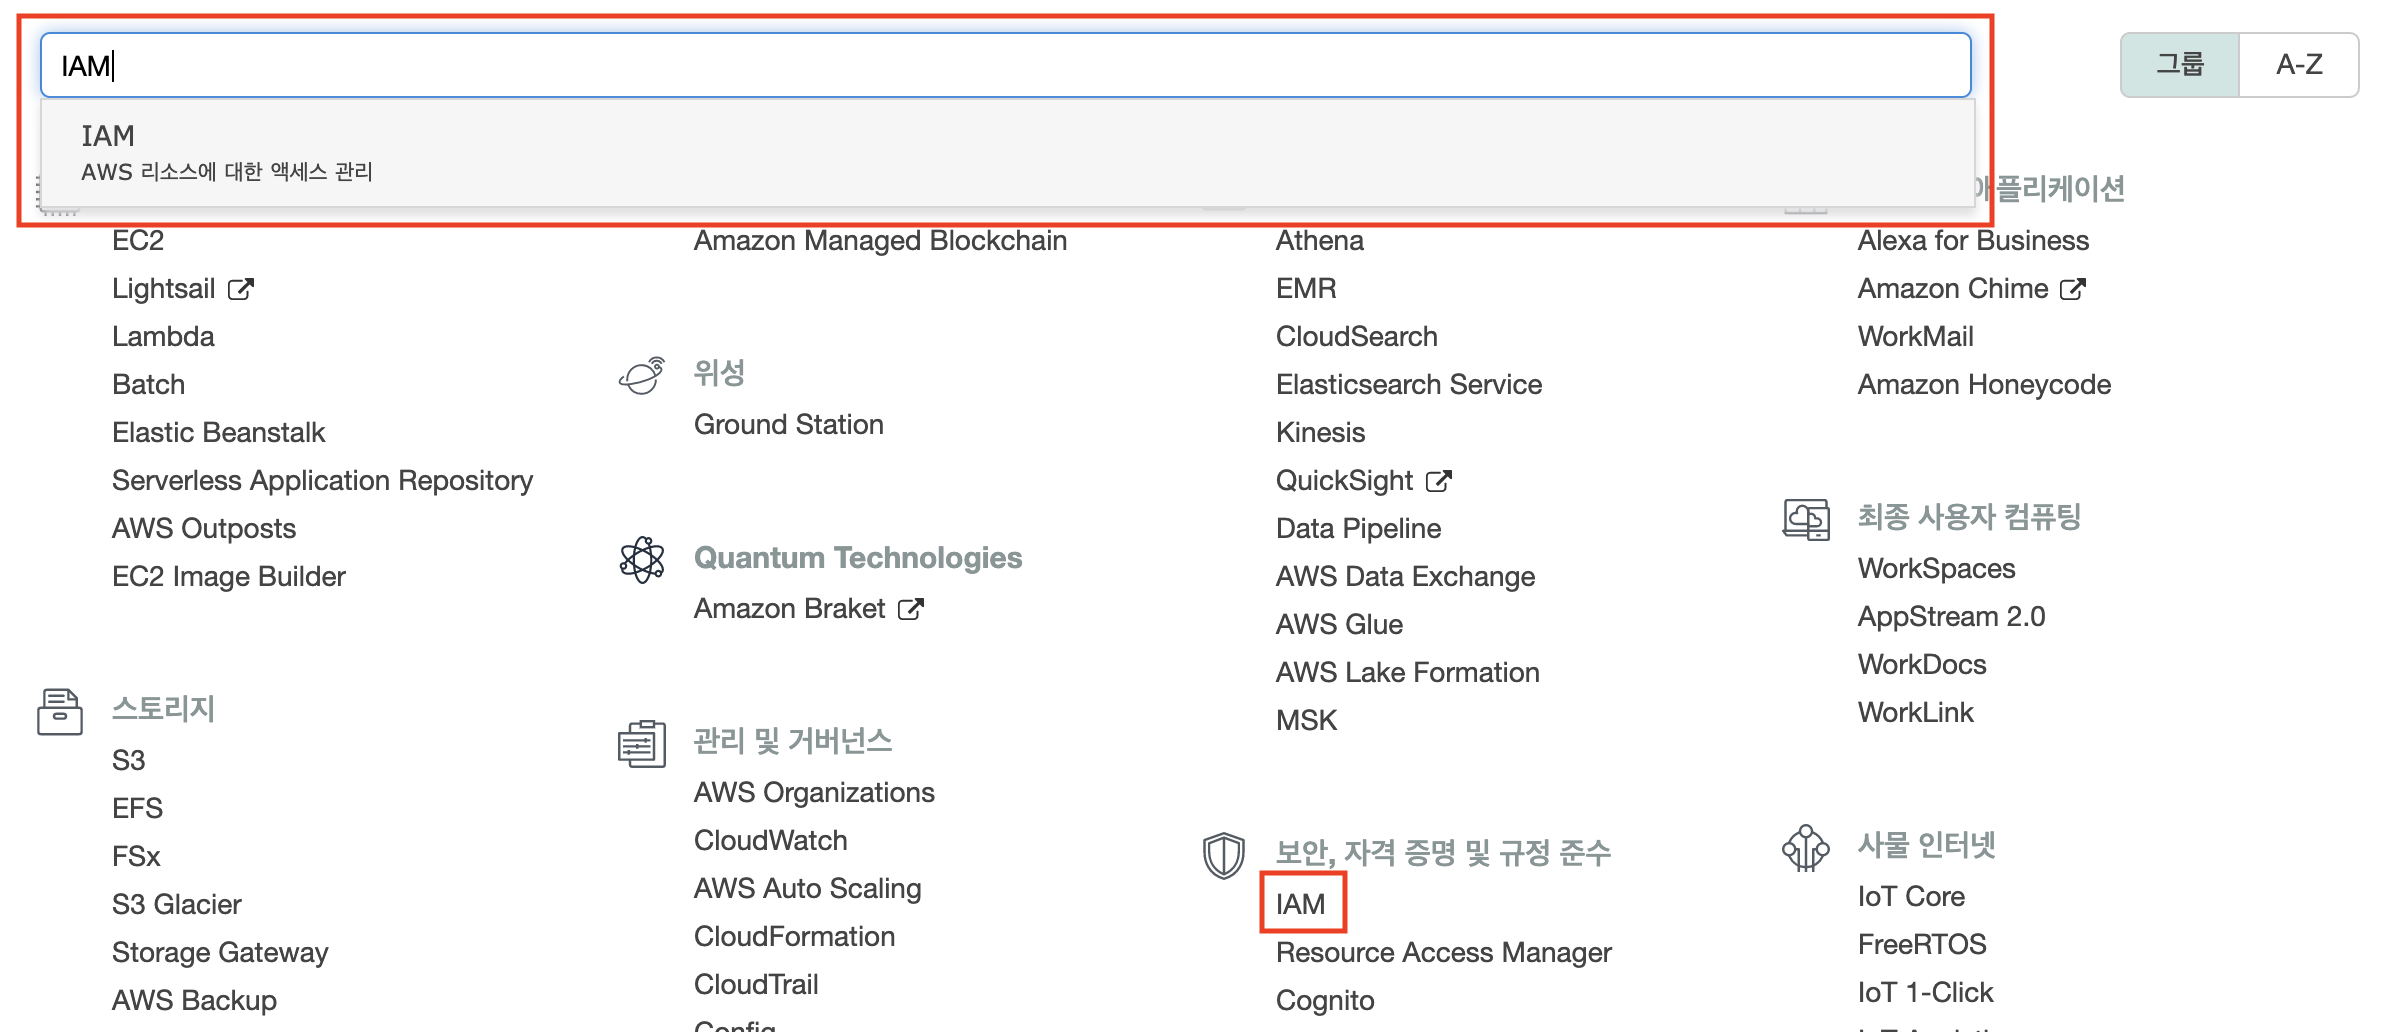
Task: Select the CloudWatch service
Action: click(x=771, y=840)
